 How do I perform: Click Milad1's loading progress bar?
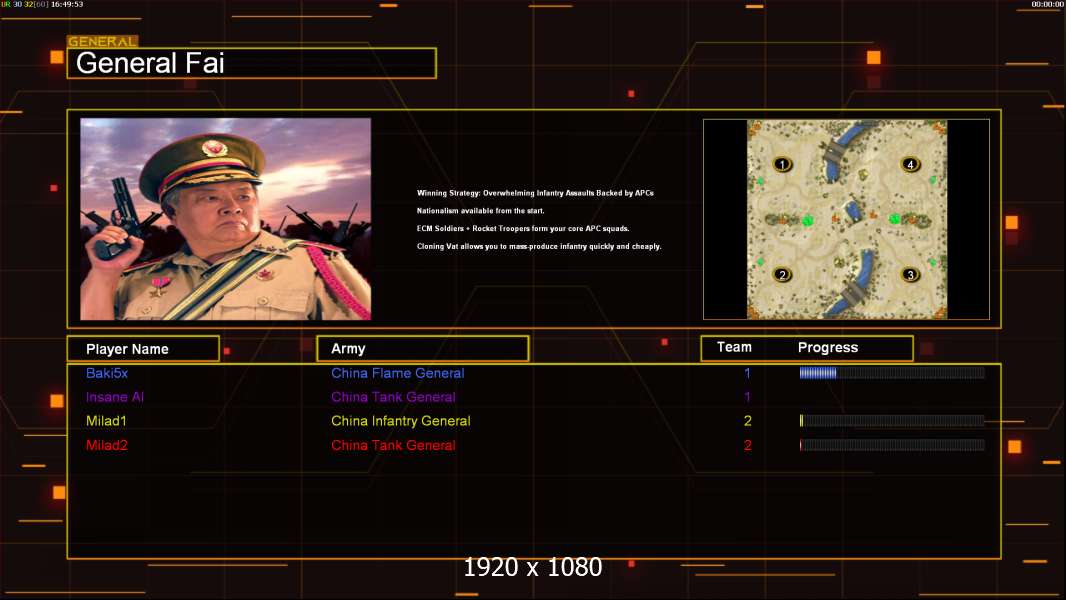click(x=892, y=421)
